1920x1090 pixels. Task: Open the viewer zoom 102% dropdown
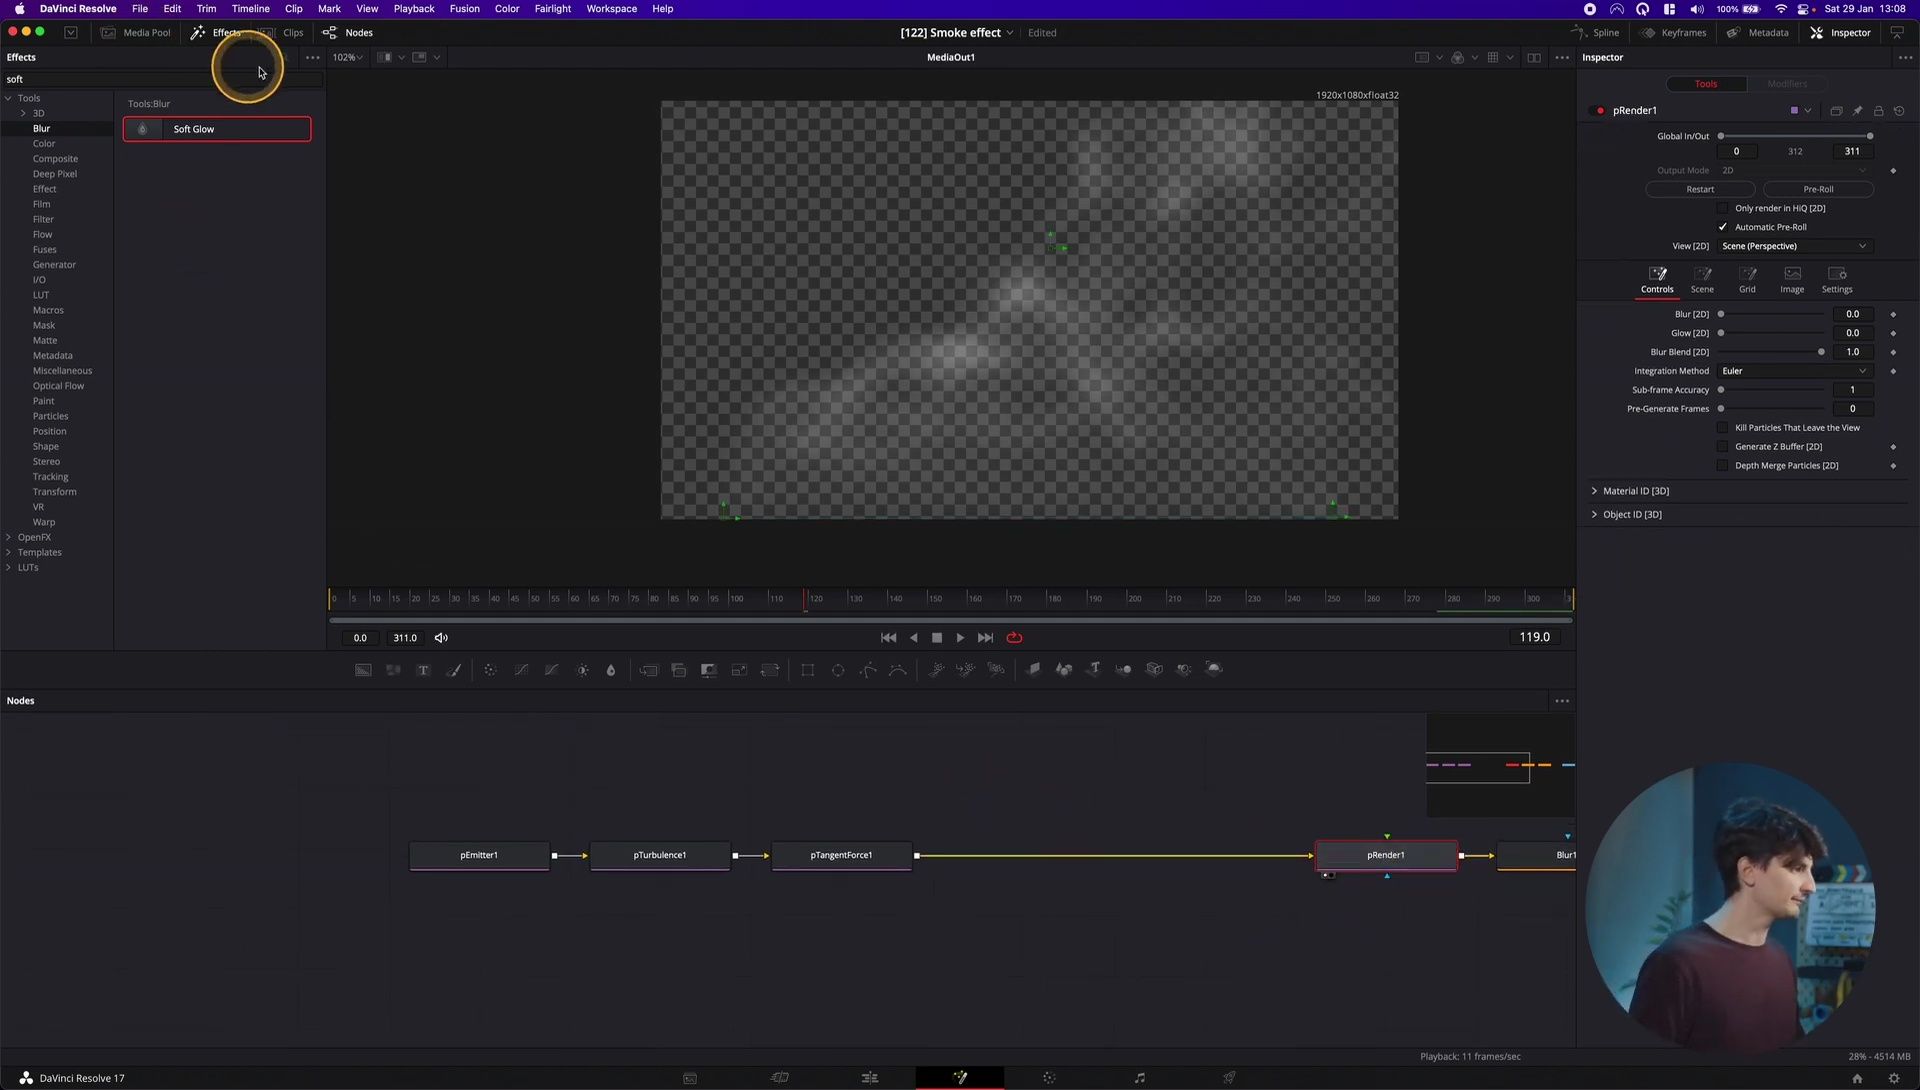(348, 58)
